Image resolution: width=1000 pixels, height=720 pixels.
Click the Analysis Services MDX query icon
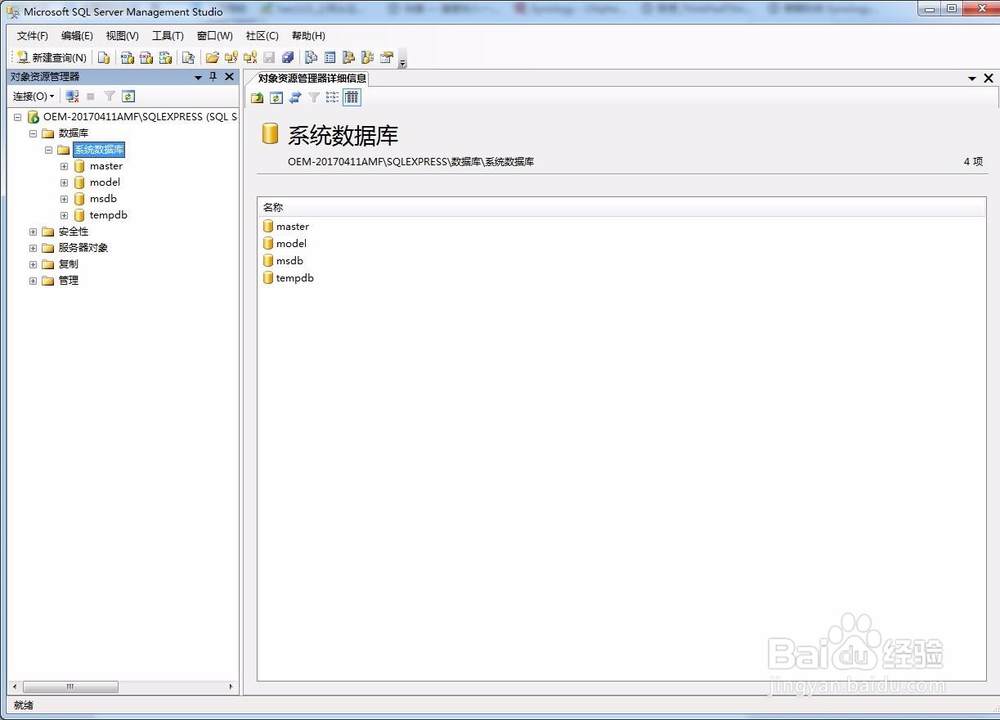click(127, 58)
